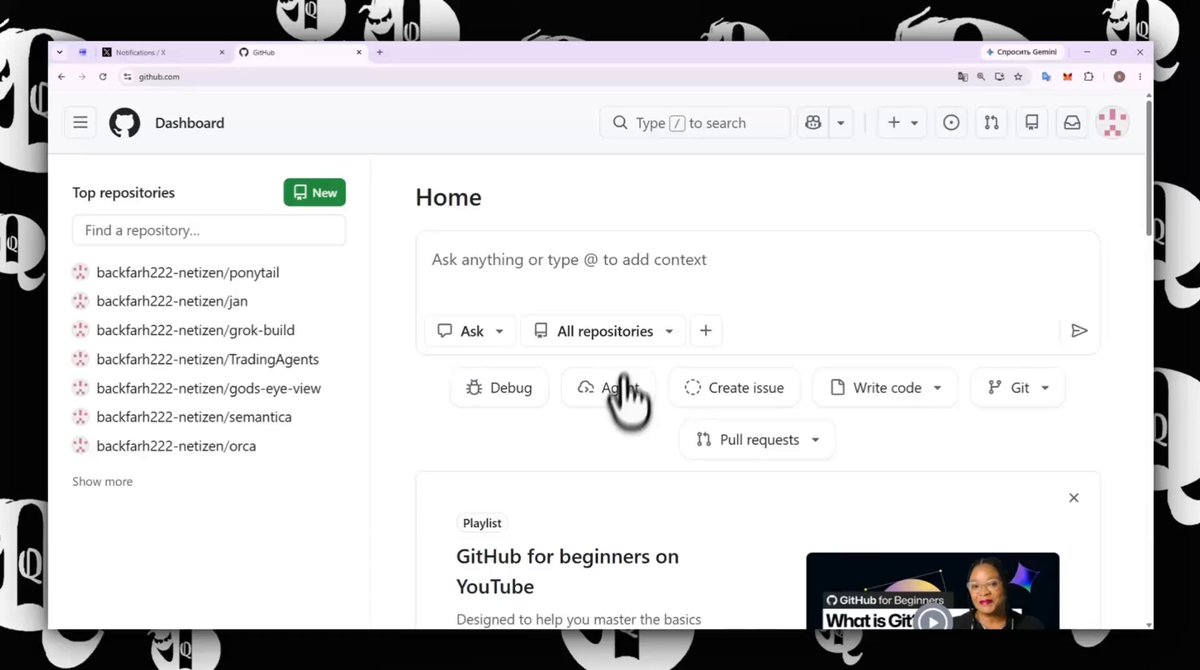Open the Ask mode dropdown
The height and width of the screenshot is (670, 1200).
[472, 331]
